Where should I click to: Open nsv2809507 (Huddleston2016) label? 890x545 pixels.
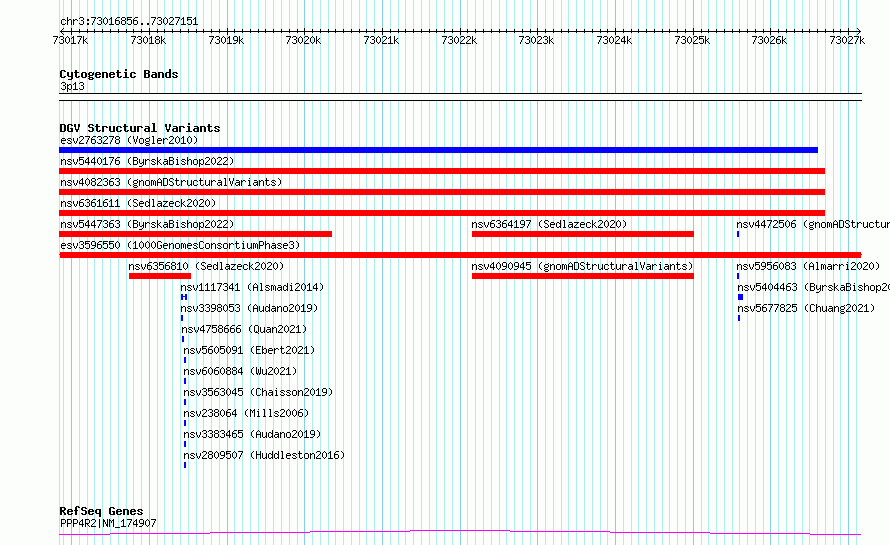(264, 455)
